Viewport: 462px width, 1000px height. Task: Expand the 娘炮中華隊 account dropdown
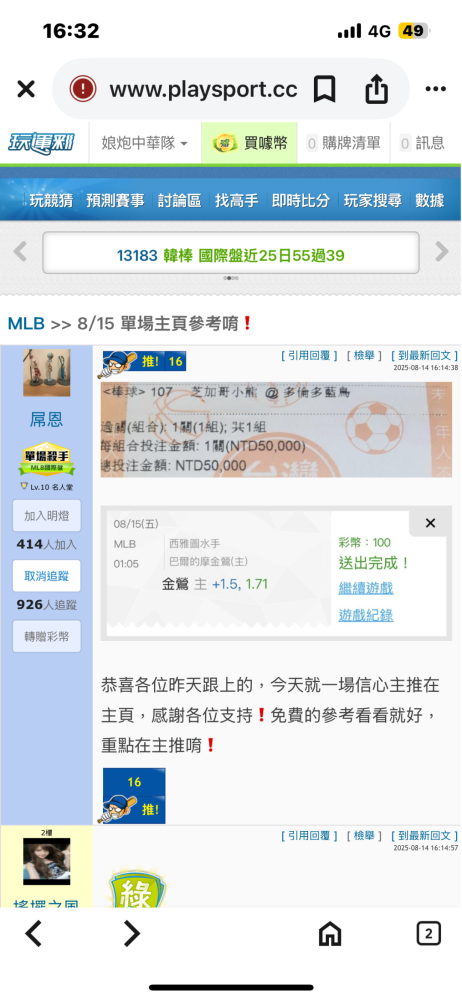coord(145,143)
